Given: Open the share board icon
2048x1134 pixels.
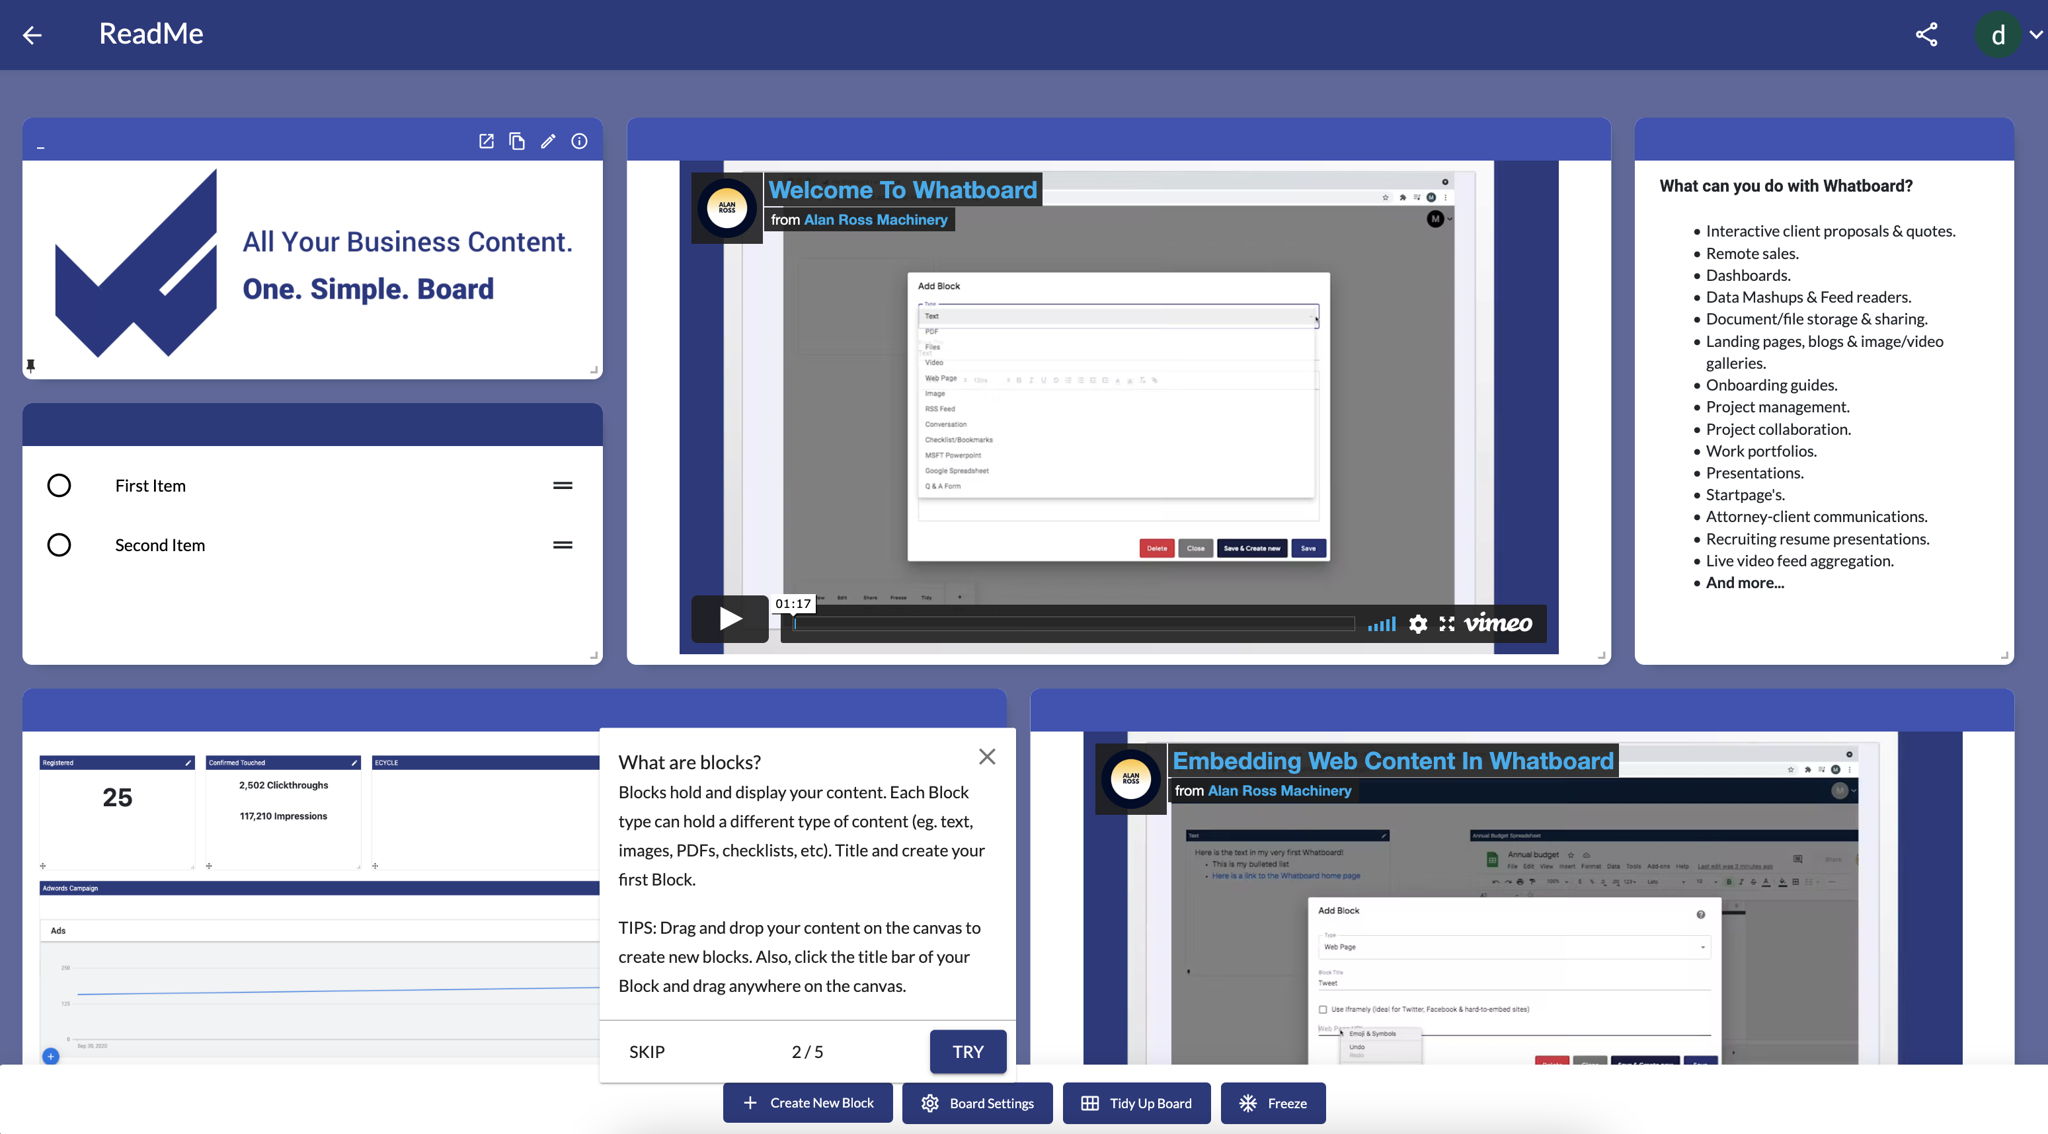Looking at the screenshot, I should point(1926,35).
